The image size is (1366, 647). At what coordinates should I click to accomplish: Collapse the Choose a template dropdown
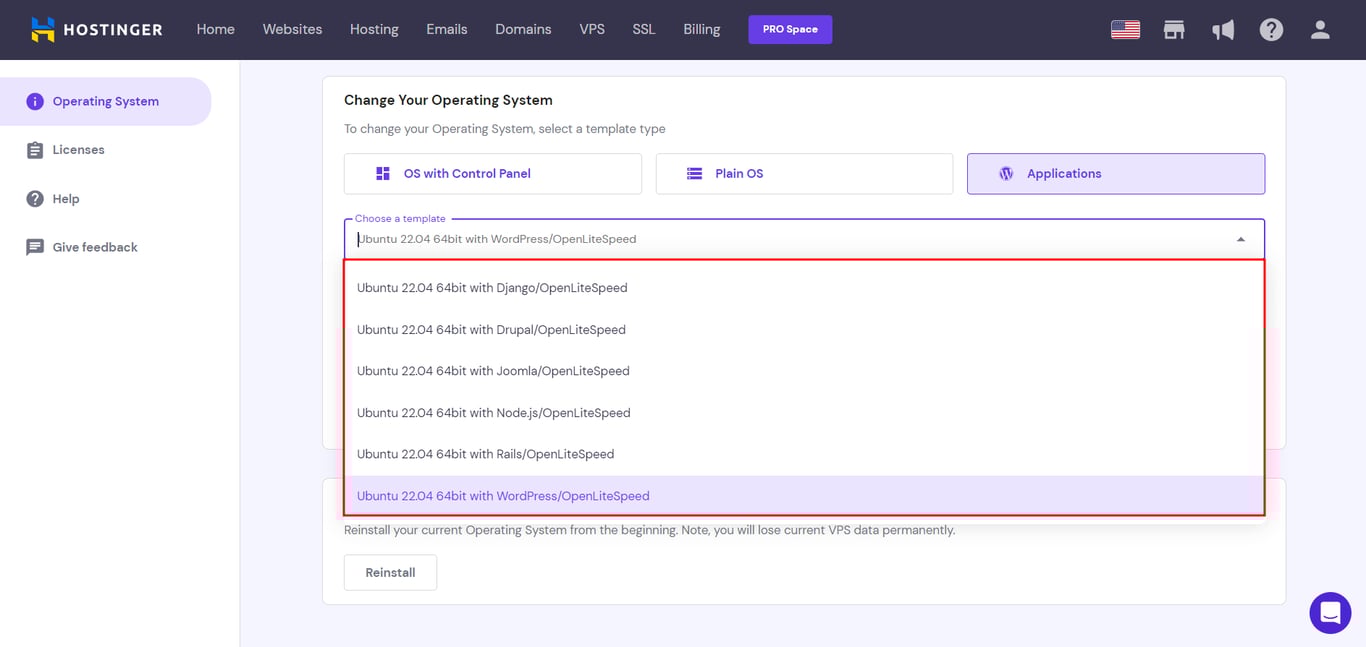point(1240,238)
